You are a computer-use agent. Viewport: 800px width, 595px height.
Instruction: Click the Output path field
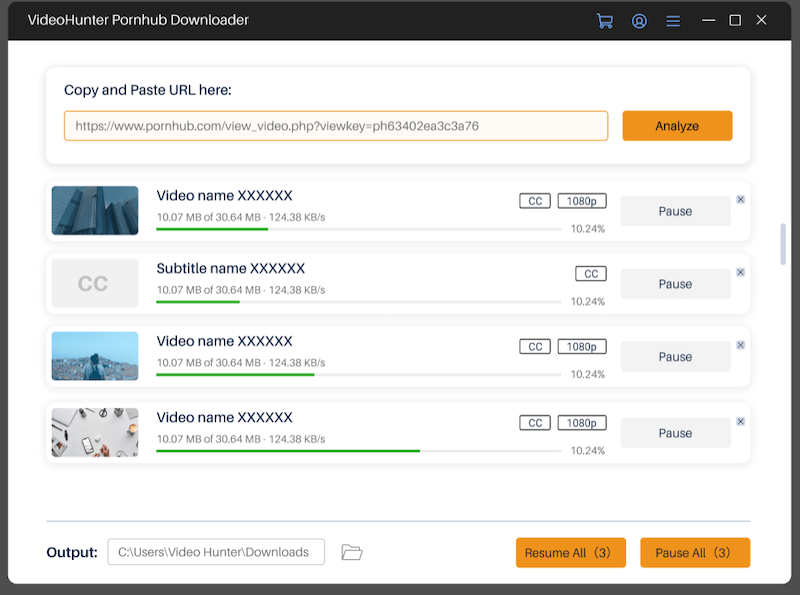pos(216,552)
